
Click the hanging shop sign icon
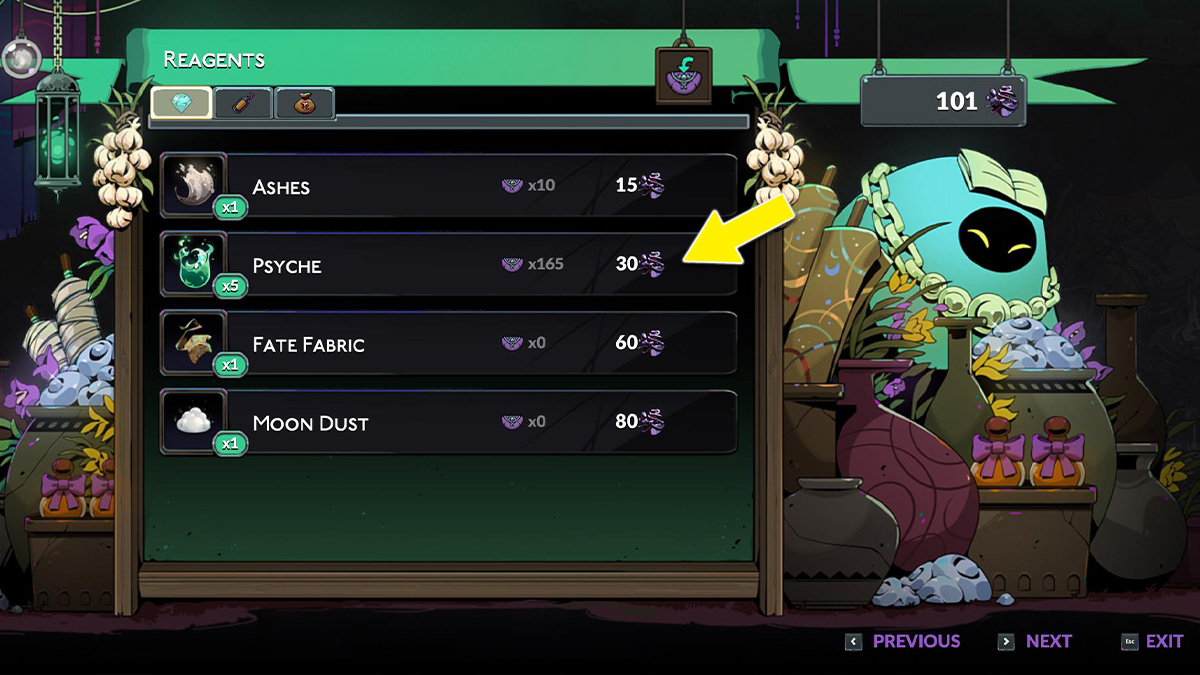[x=684, y=75]
